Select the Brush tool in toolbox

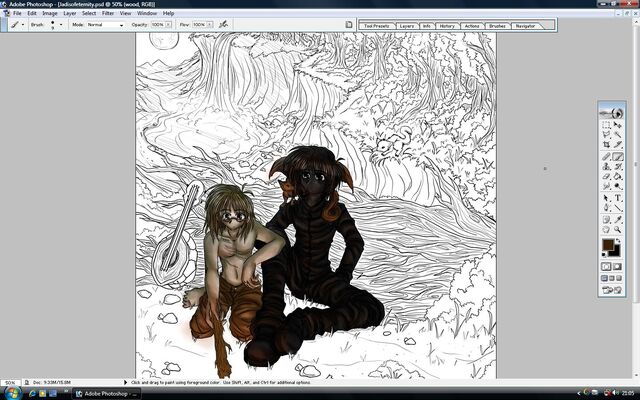(618, 156)
